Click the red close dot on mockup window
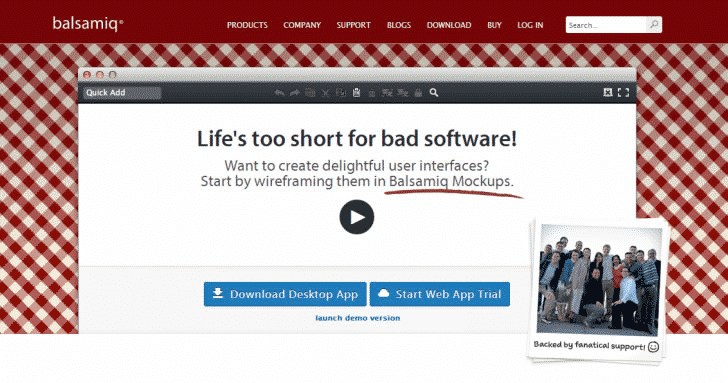This screenshot has height=383, width=728. 87,75
